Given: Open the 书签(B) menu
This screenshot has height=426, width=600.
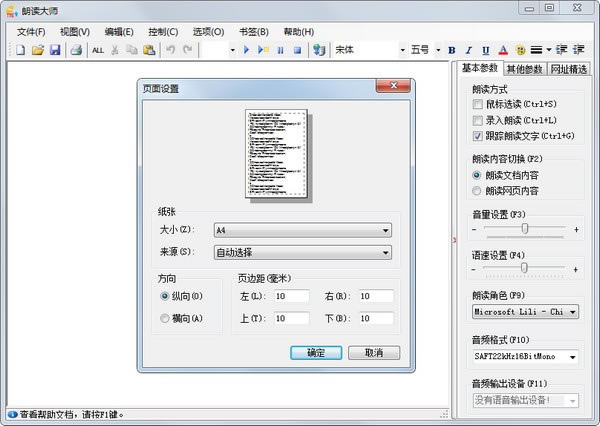Looking at the screenshot, I should coord(254,32).
